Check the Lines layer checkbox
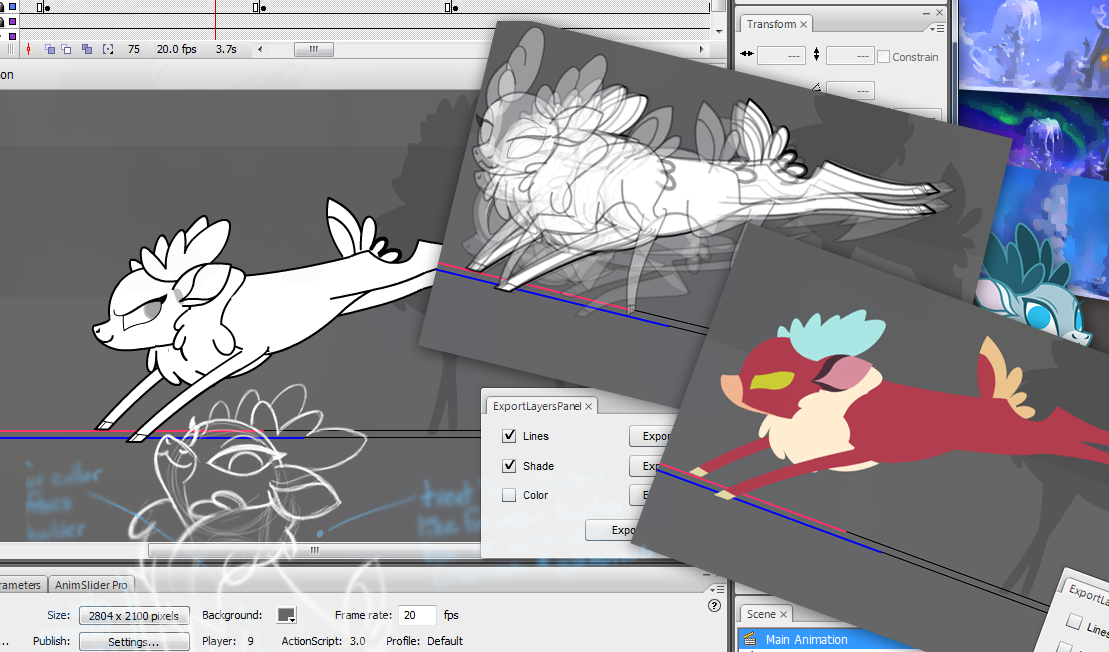Image resolution: width=1109 pixels, height=652 pixels. coord(509,436)
